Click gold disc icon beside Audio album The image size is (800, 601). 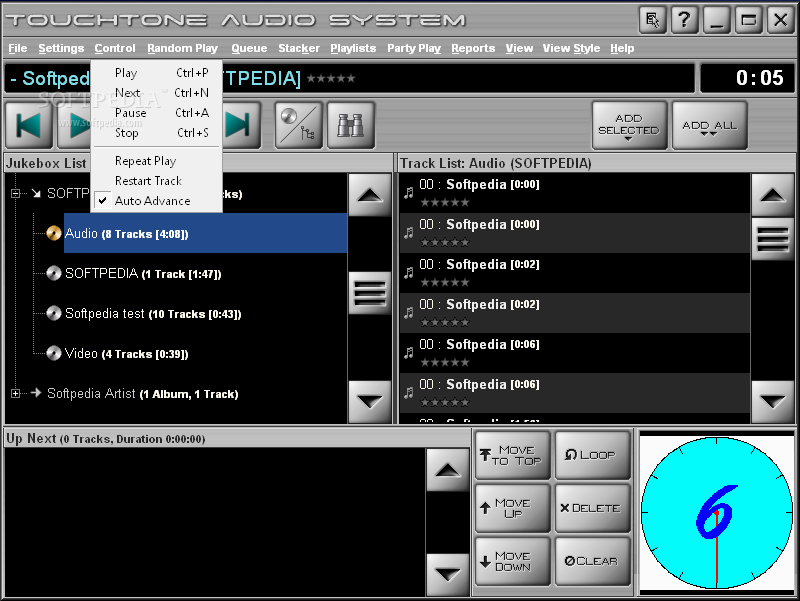tap(54, 233)
